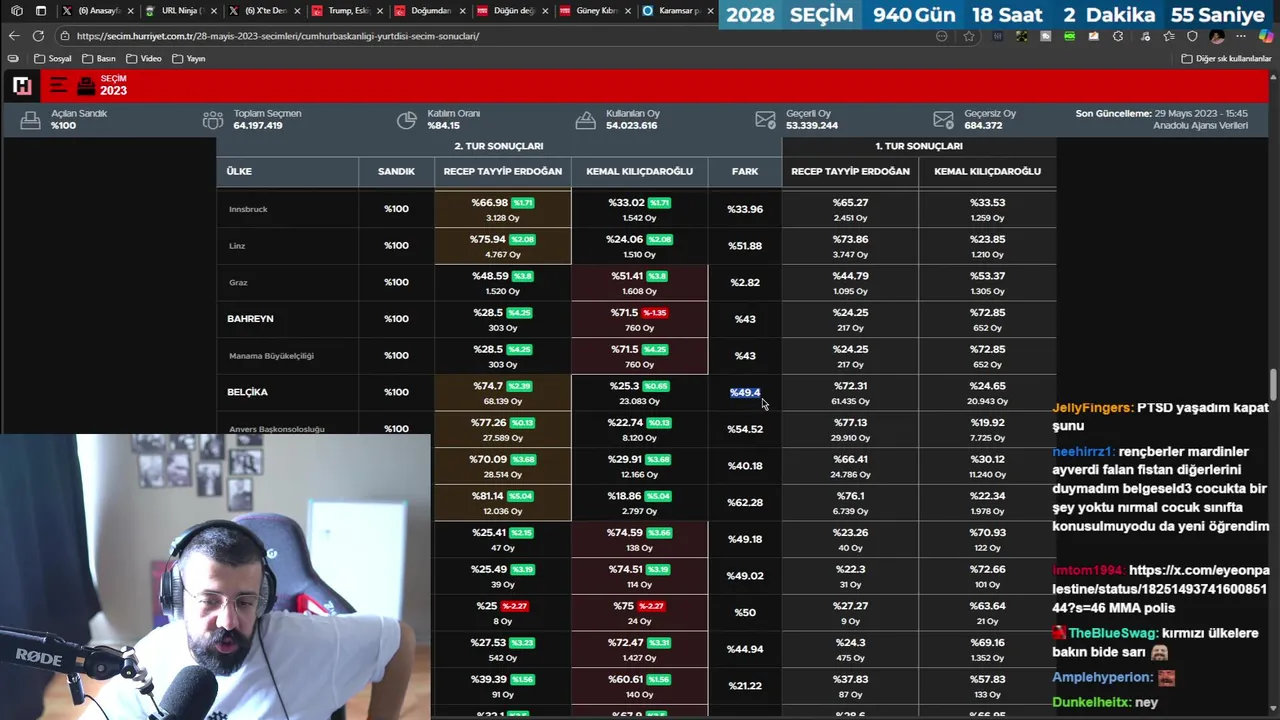Click the %54.52 difference value
The image size is (1280, 720).
point(745,429)
